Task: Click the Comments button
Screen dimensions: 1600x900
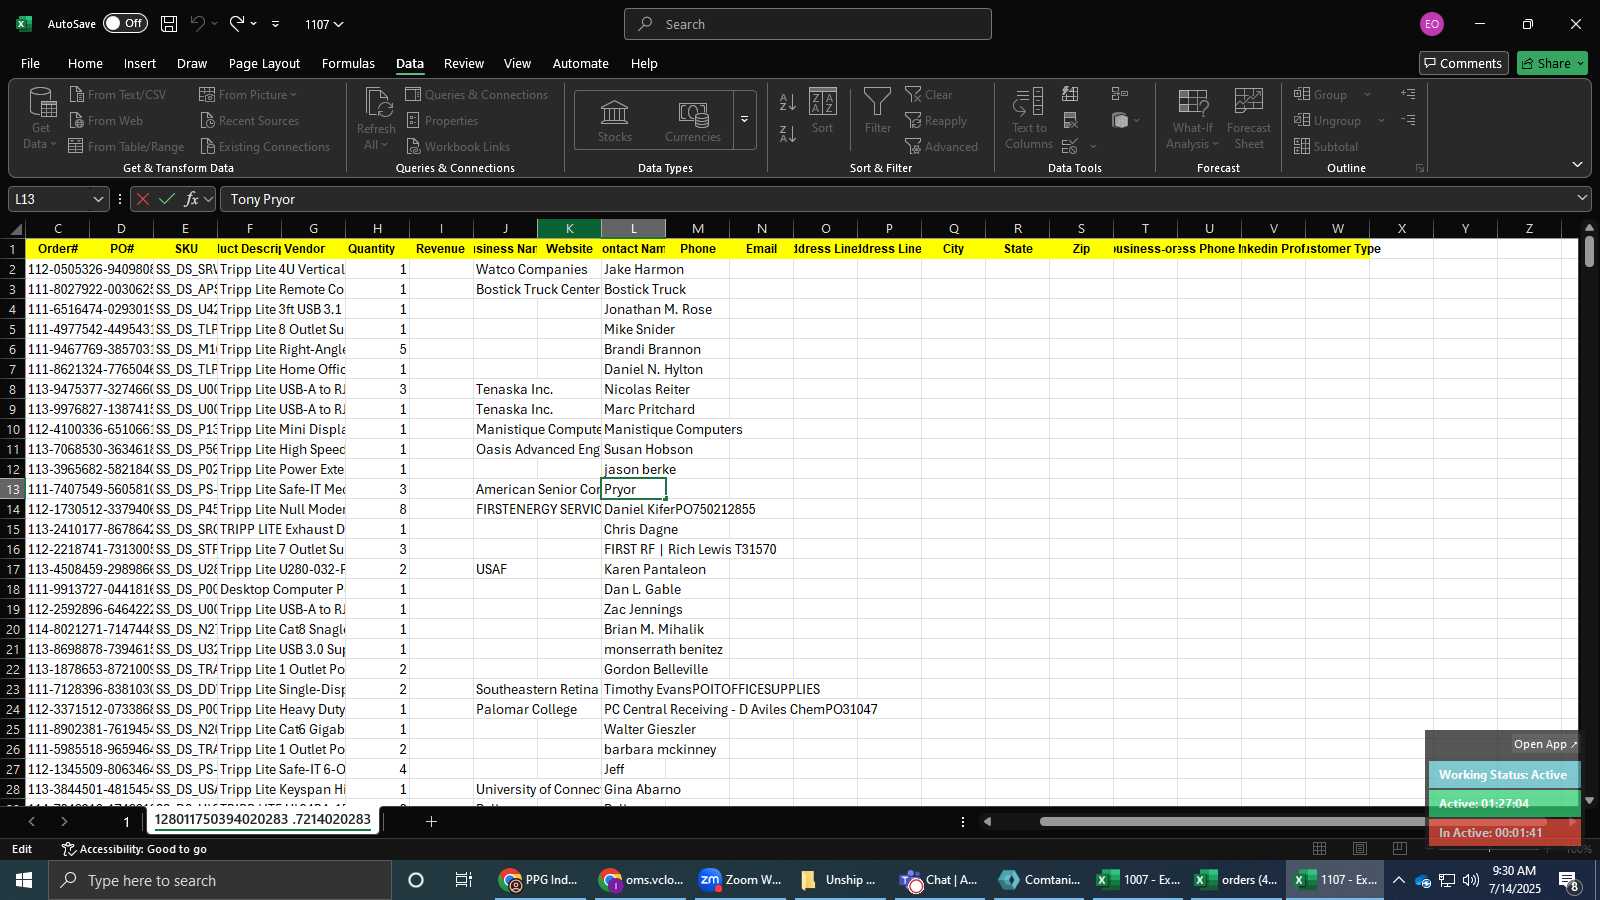Action: point(1463,63)
